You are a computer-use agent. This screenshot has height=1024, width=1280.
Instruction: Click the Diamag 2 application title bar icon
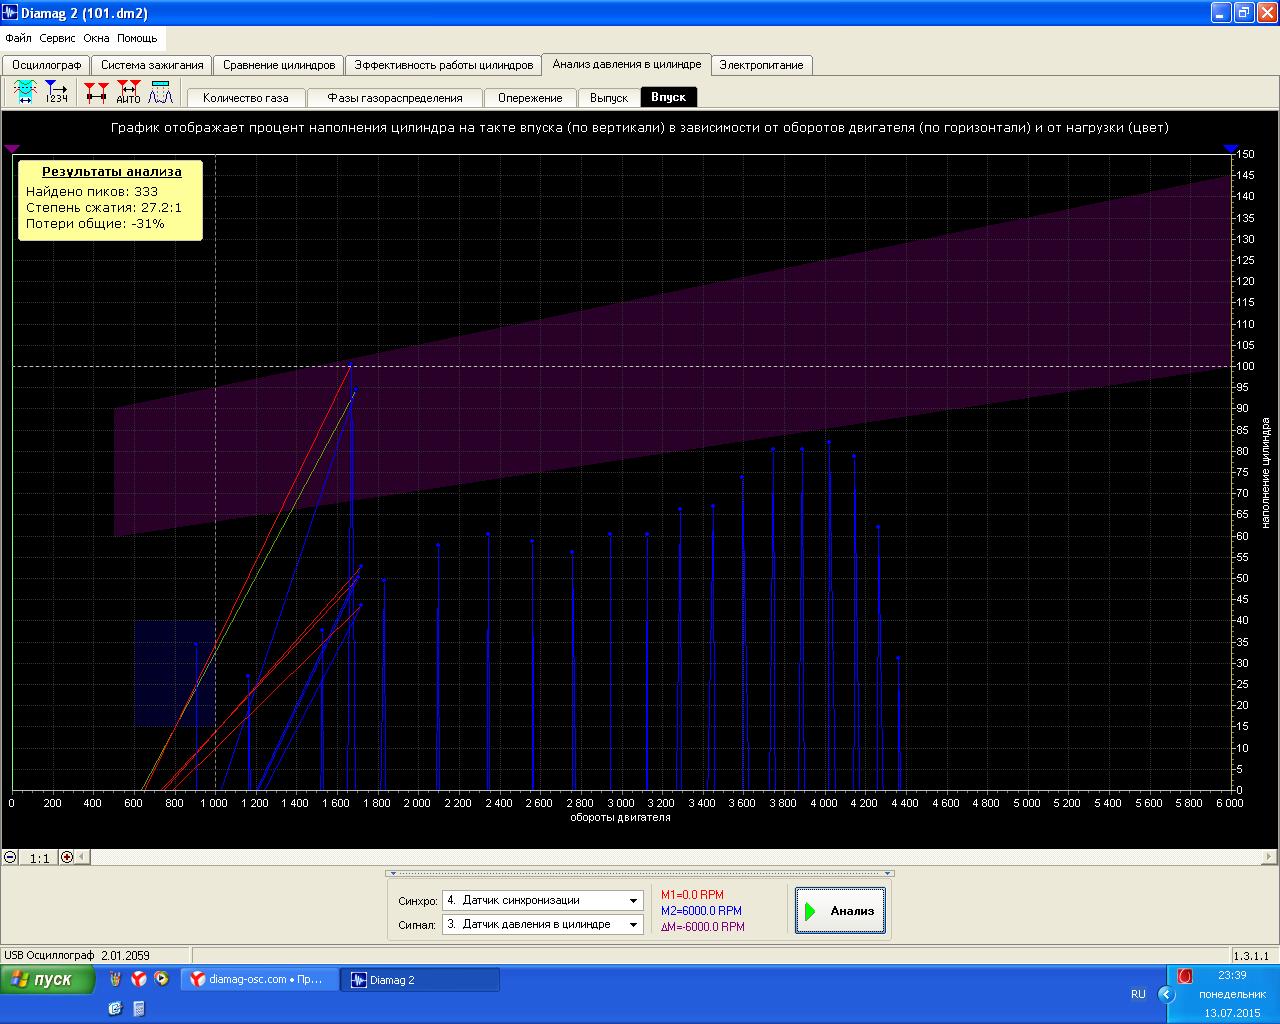click(x=10, y=13)
